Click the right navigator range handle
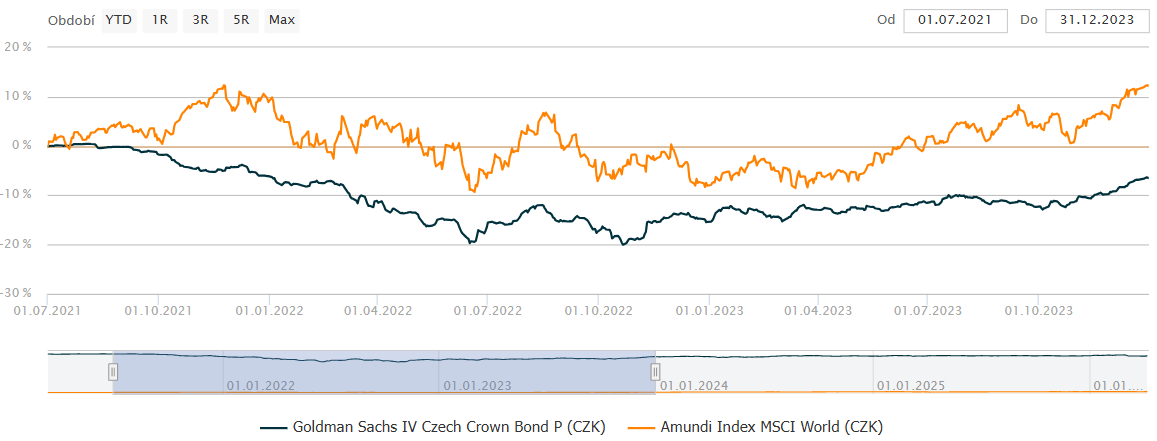 (x=655, y=372)
